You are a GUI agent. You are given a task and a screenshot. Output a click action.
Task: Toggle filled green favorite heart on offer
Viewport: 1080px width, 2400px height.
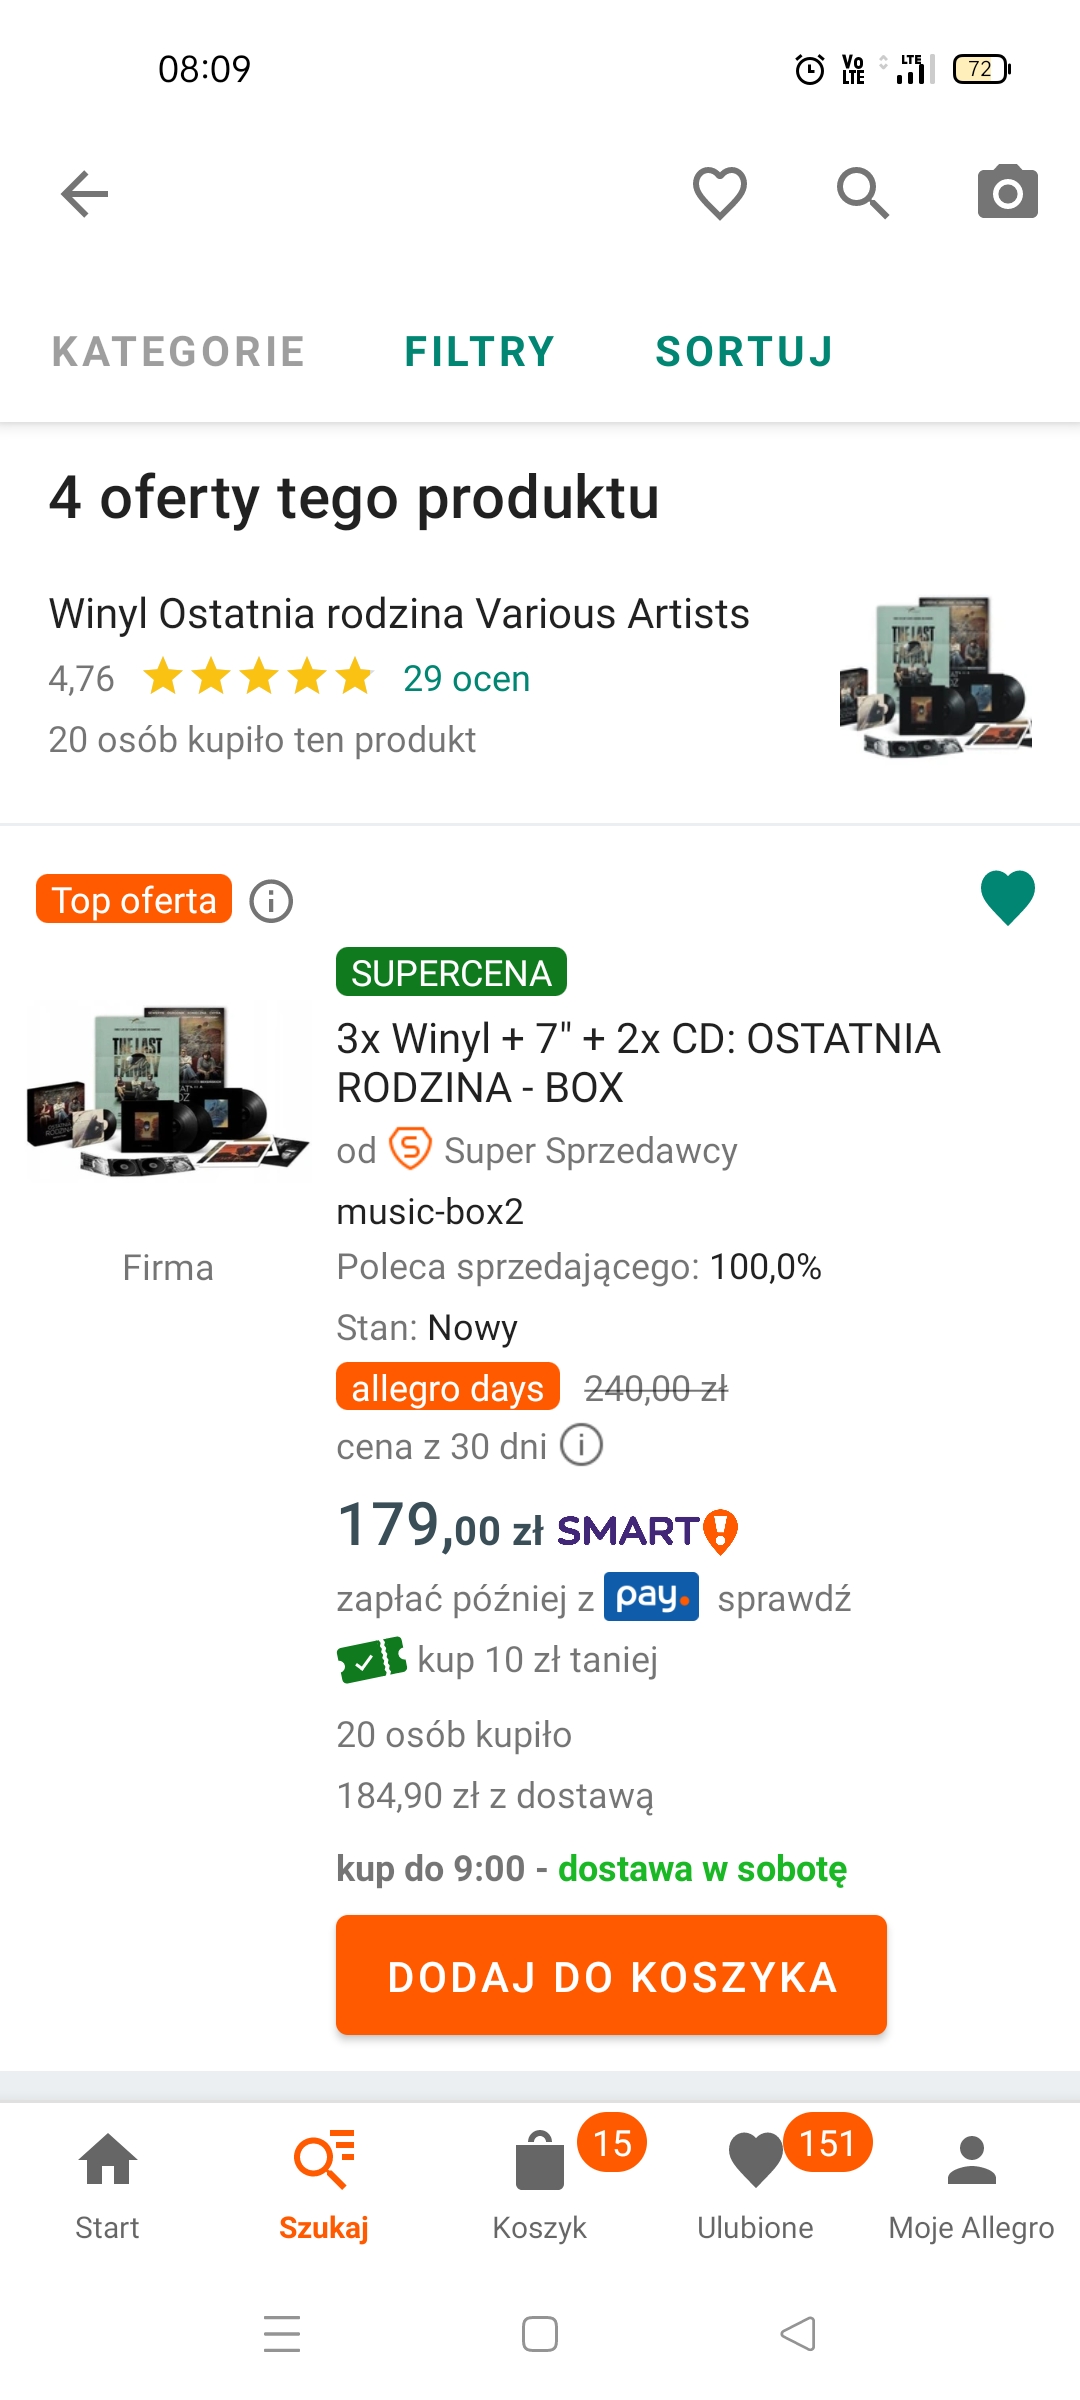tap(1008, 897)
